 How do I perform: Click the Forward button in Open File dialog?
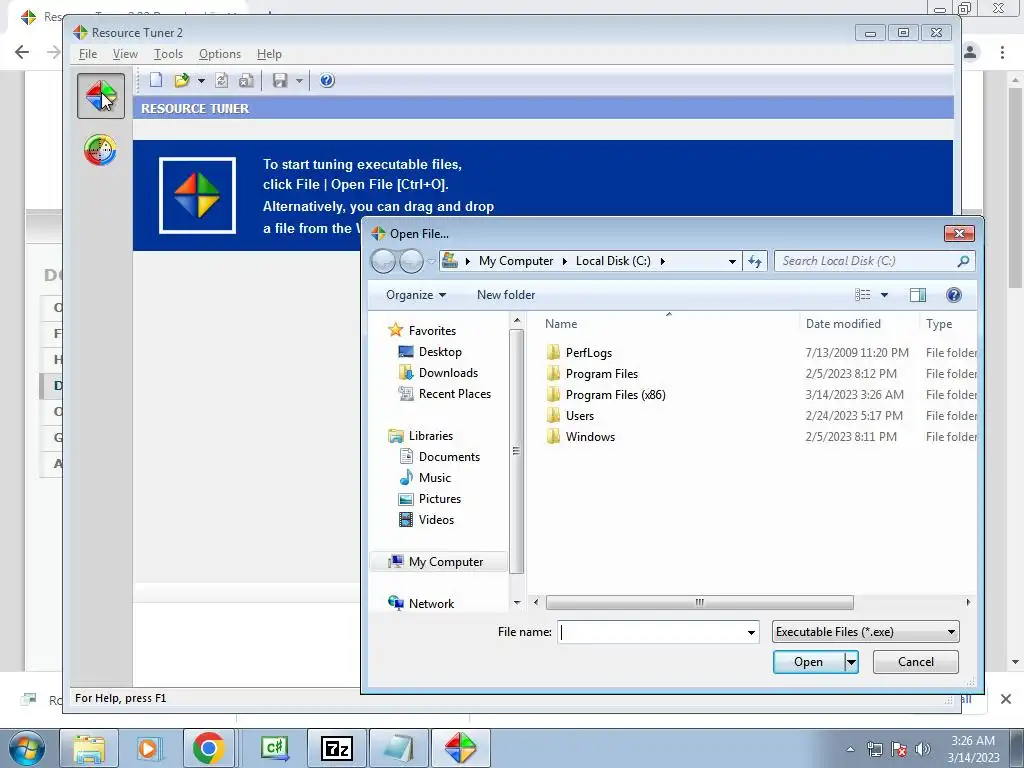coord(411,261)
